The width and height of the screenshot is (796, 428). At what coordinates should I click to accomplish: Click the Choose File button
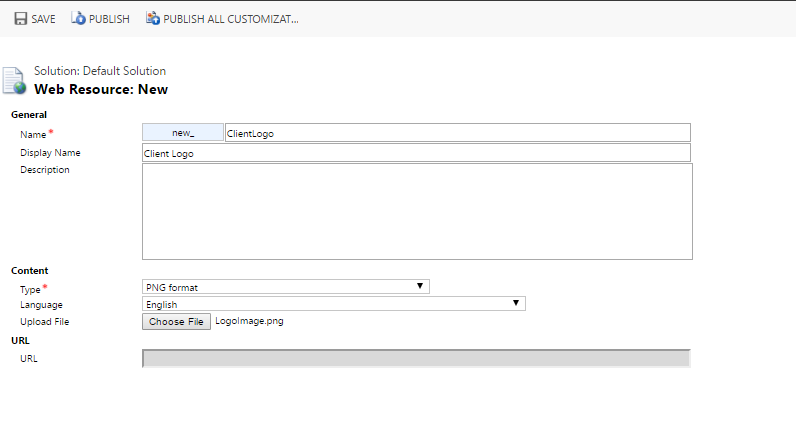[176, 321]
